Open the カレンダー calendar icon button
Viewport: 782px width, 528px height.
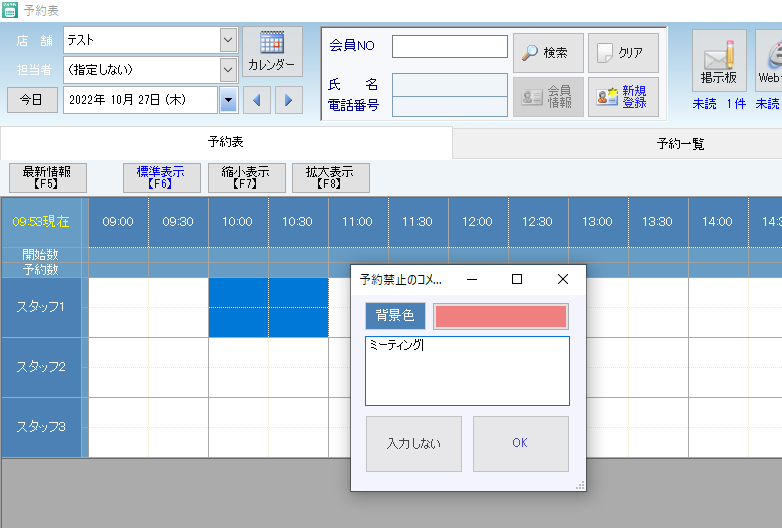(x=272, y=52)
